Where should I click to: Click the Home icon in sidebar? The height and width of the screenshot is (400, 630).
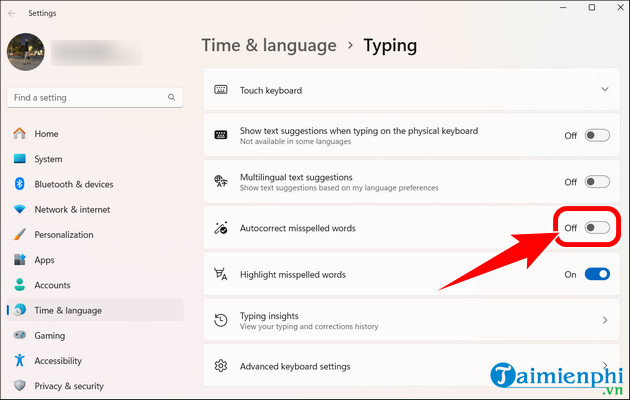click(x=19, y=133)
